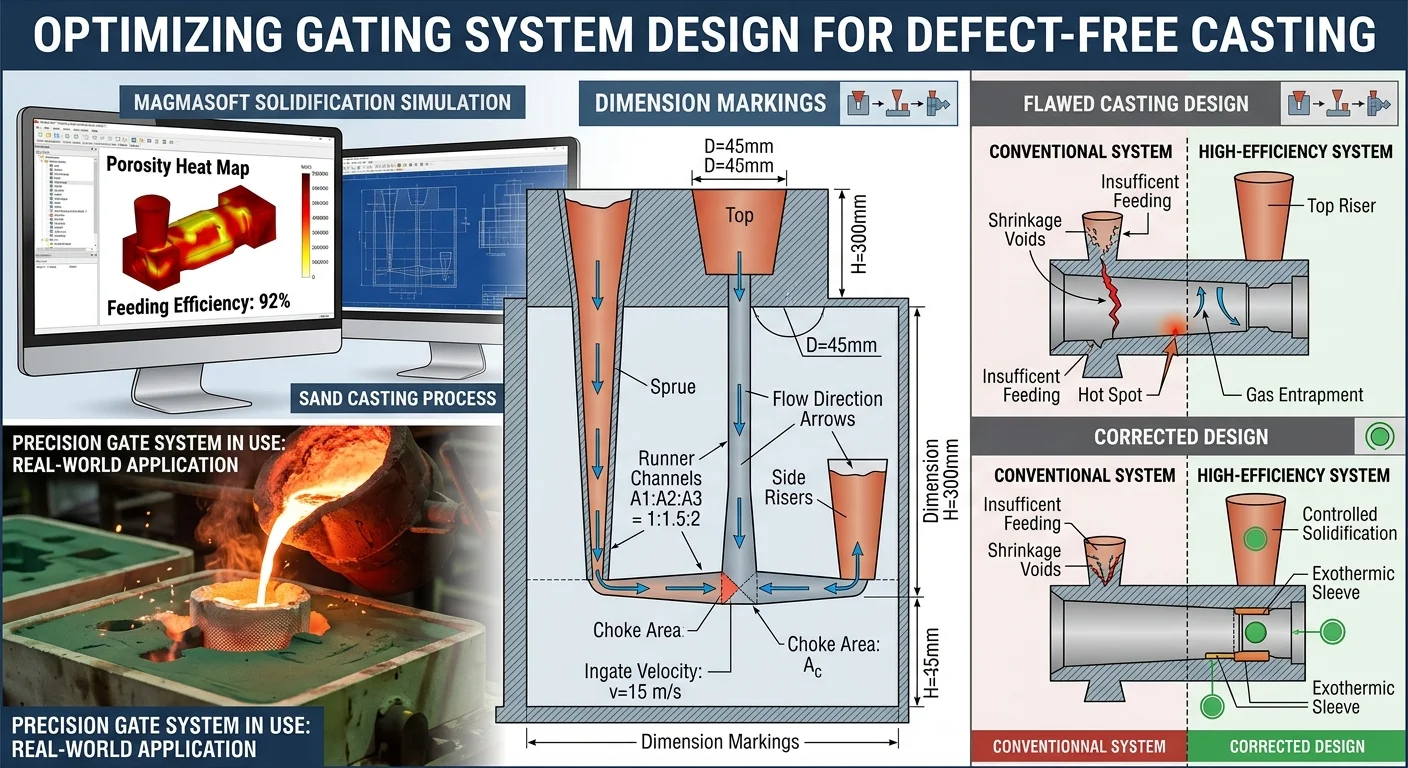This screenshot has height=768, width=1408.
Task: Click the gating-with-riser icon beside Dimension Markings
Action: [898, 103]
